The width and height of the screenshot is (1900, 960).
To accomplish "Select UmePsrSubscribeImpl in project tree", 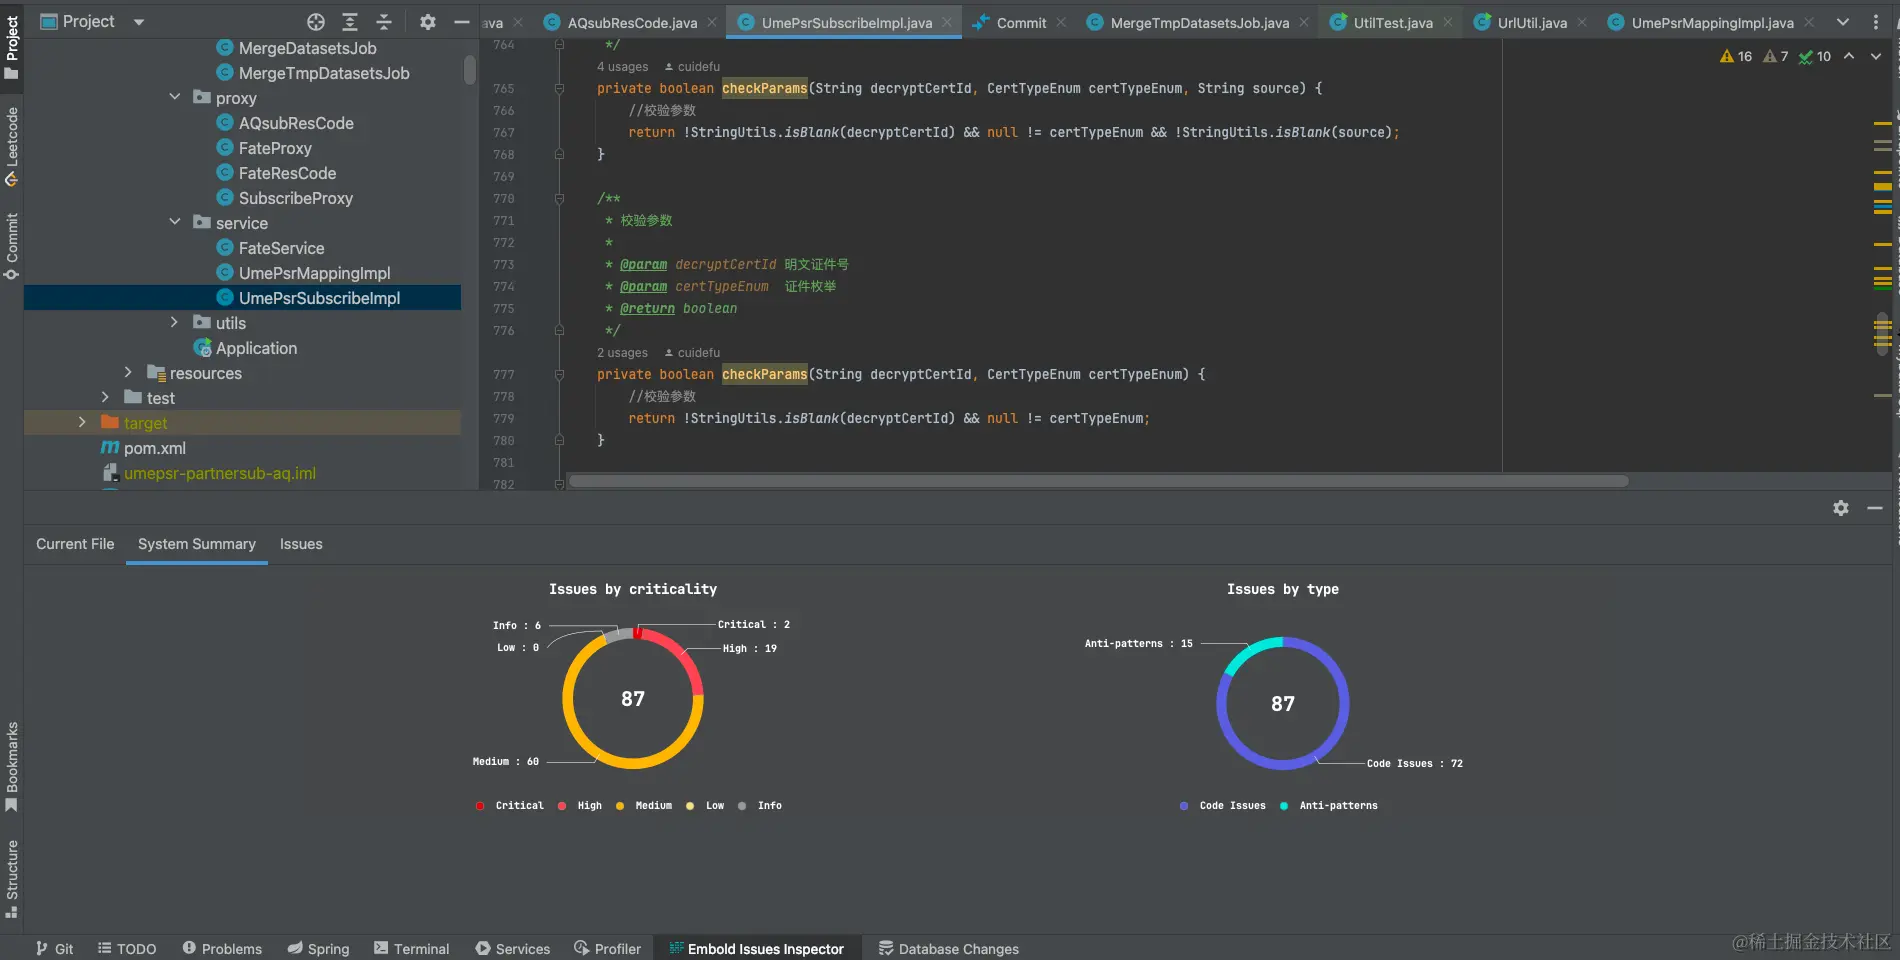I will [319, 298].
